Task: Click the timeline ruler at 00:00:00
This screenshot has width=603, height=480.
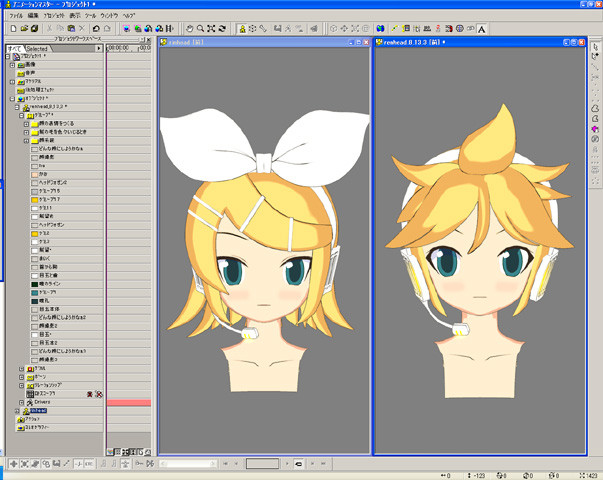Action: click(117, 47)
